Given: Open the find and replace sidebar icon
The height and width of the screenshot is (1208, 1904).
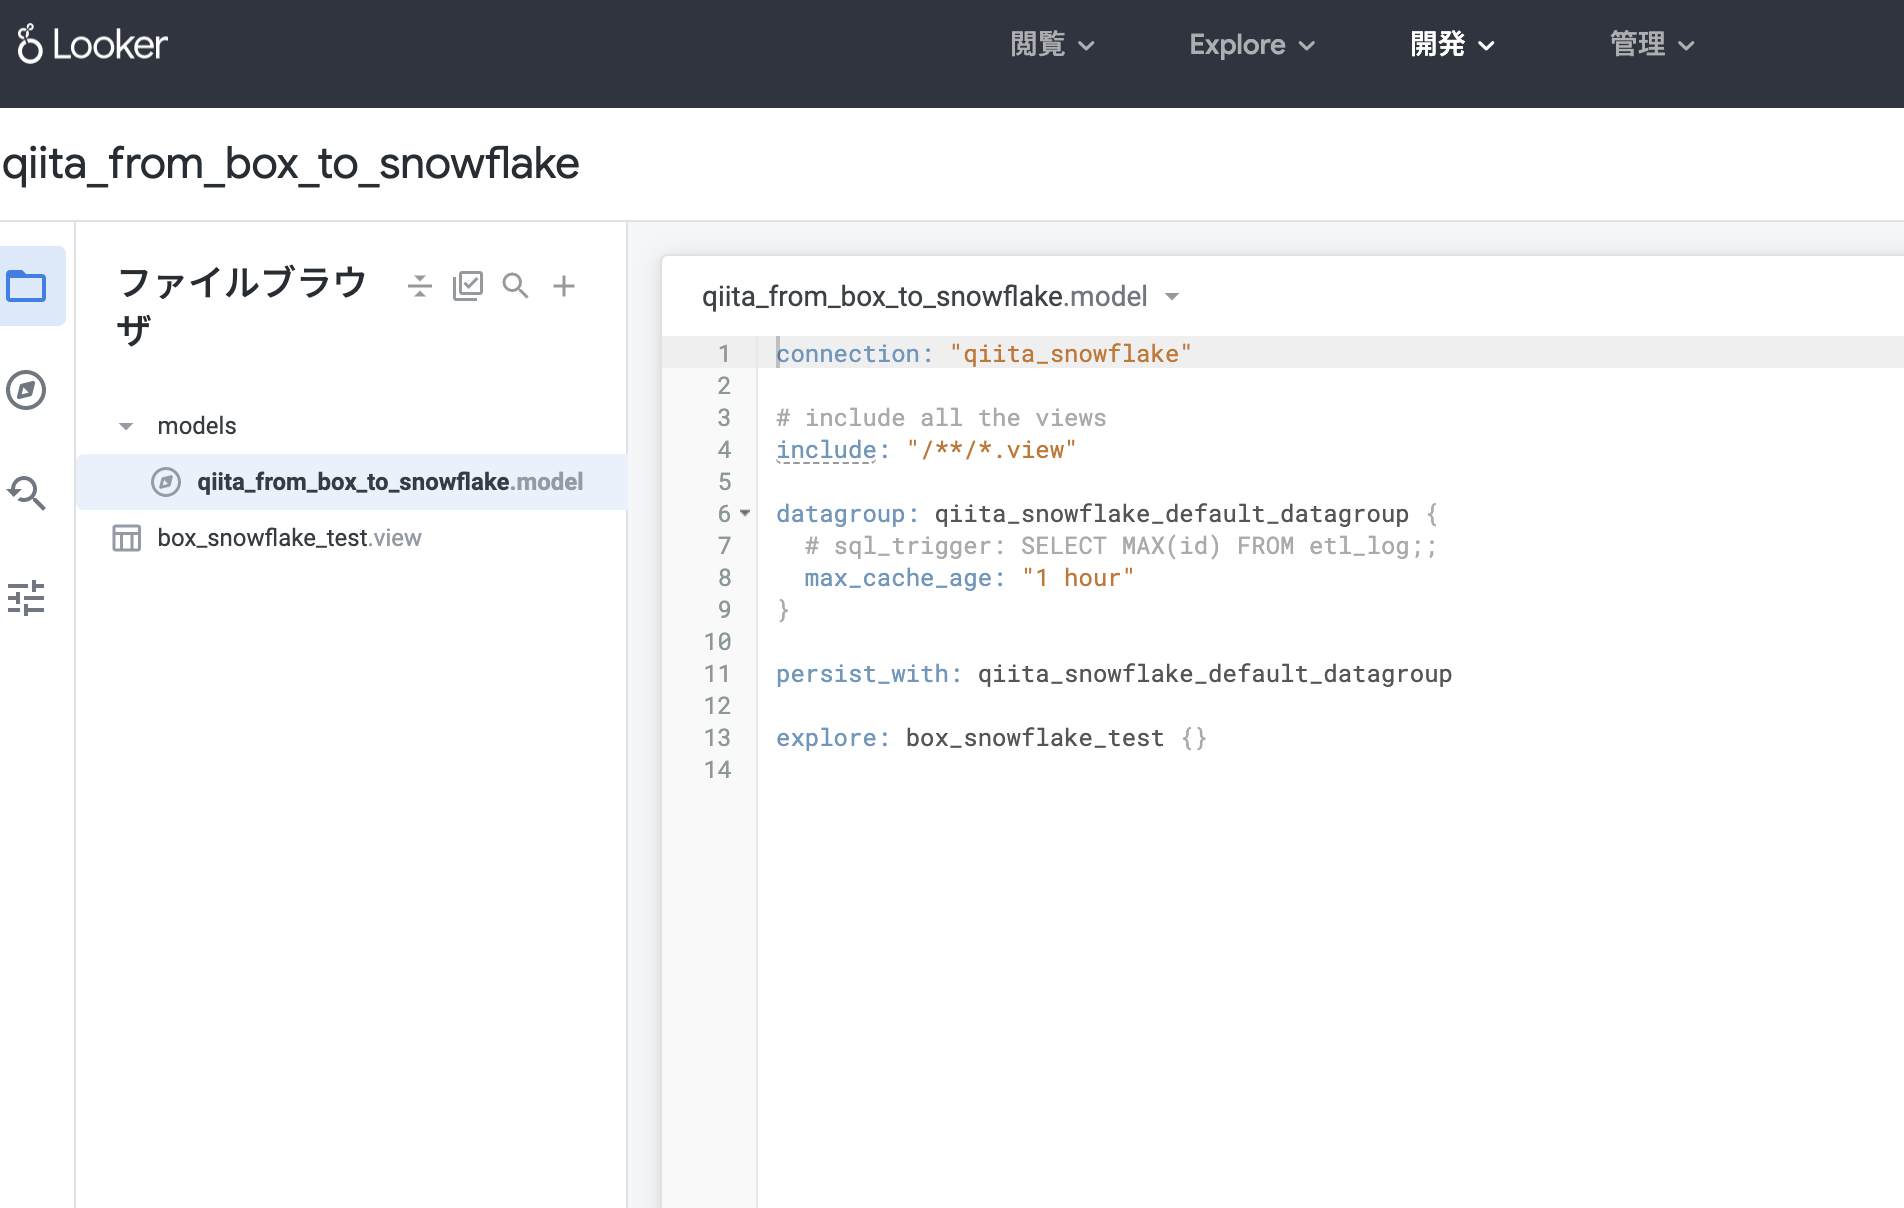Looking at the screenshot, I should tap(26, 493).
